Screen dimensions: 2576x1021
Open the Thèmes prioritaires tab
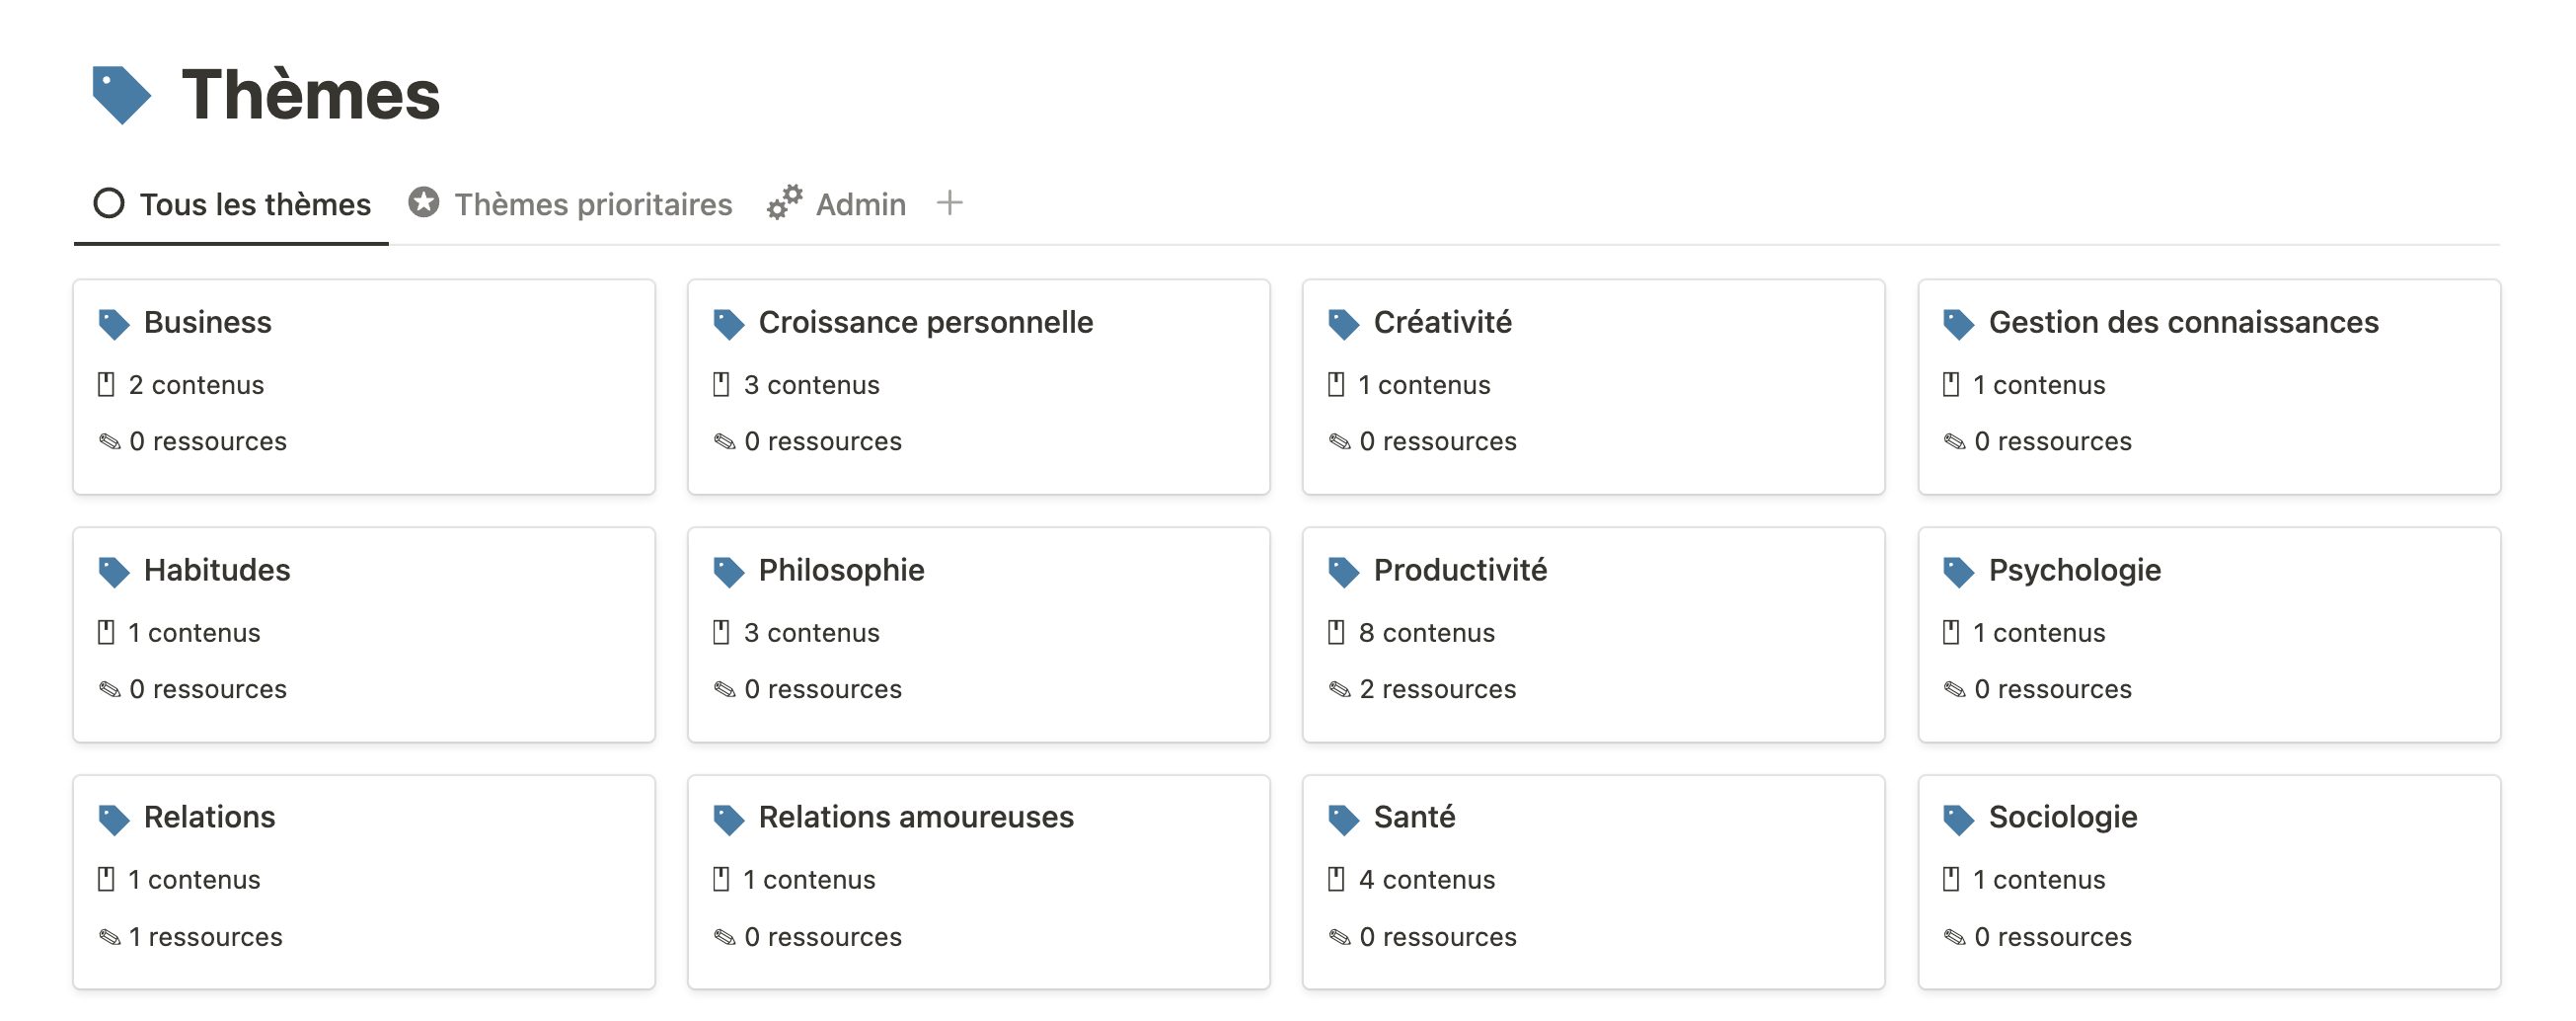(x=592, y=205)
